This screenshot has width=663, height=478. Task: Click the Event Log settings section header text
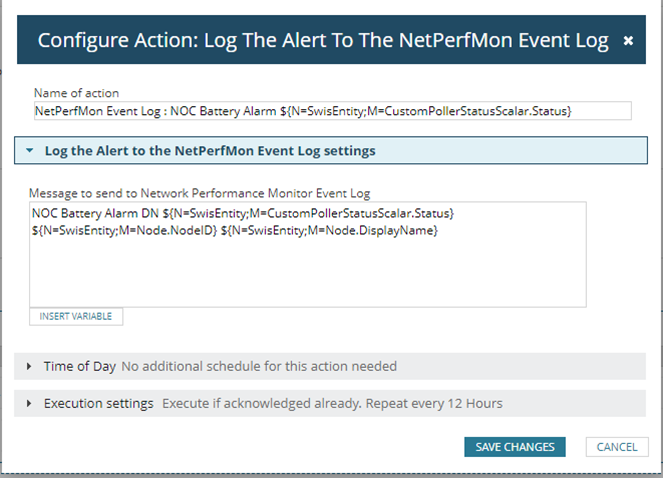(x=210, y=151)
